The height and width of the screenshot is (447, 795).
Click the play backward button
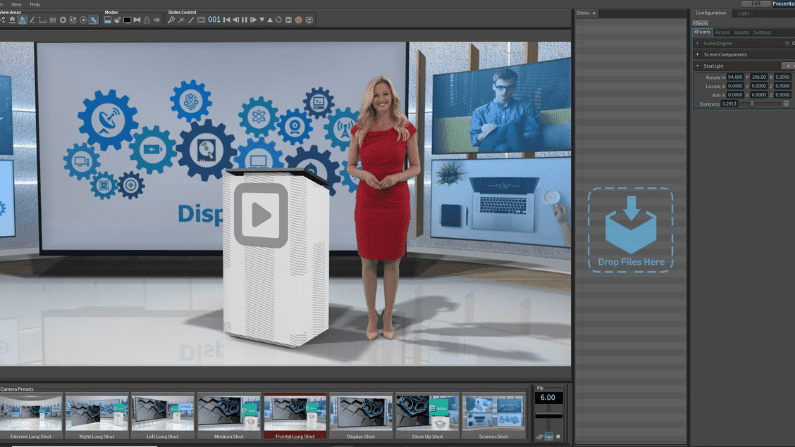[x=236, y=20]
